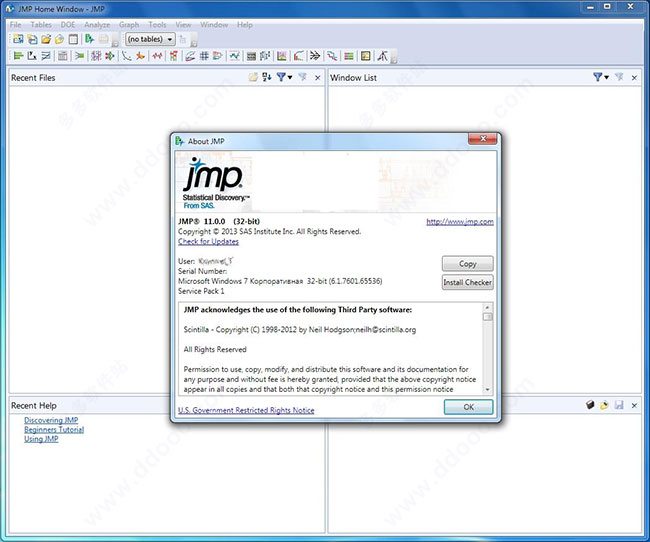Click the sort icon in Recent Files header

click(x=267, y=77)
